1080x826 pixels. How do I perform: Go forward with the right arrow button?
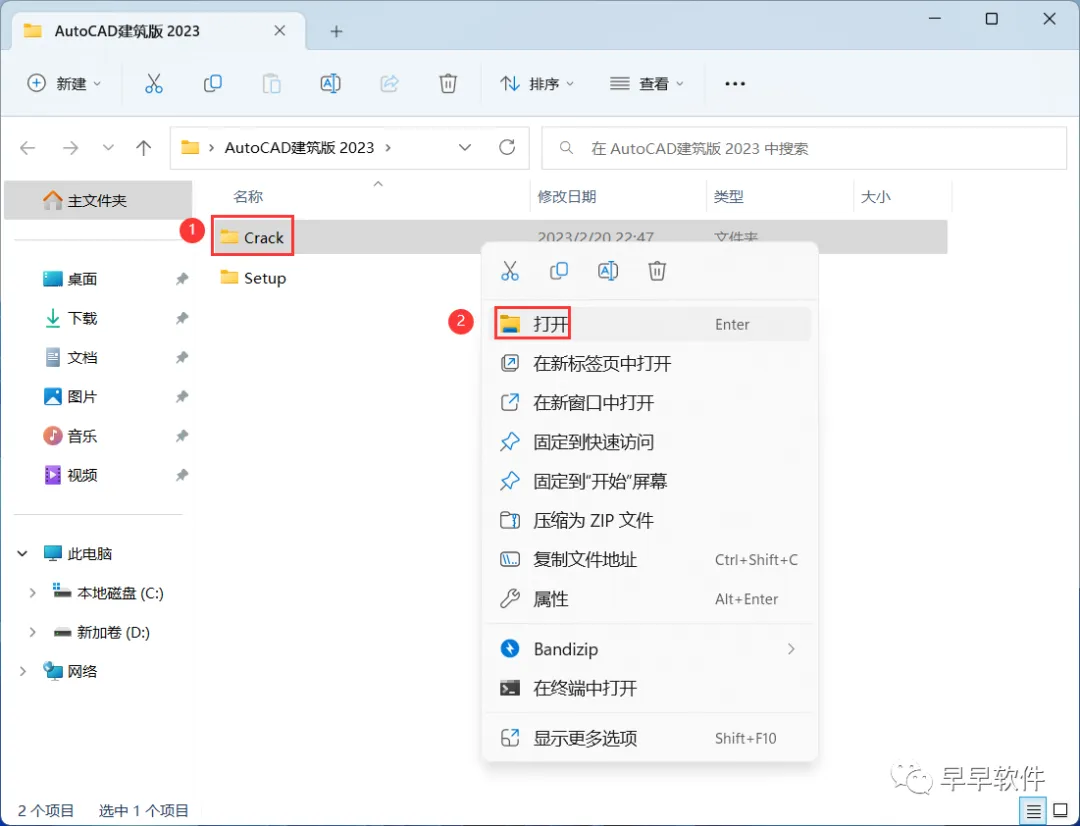click(70, 147)
